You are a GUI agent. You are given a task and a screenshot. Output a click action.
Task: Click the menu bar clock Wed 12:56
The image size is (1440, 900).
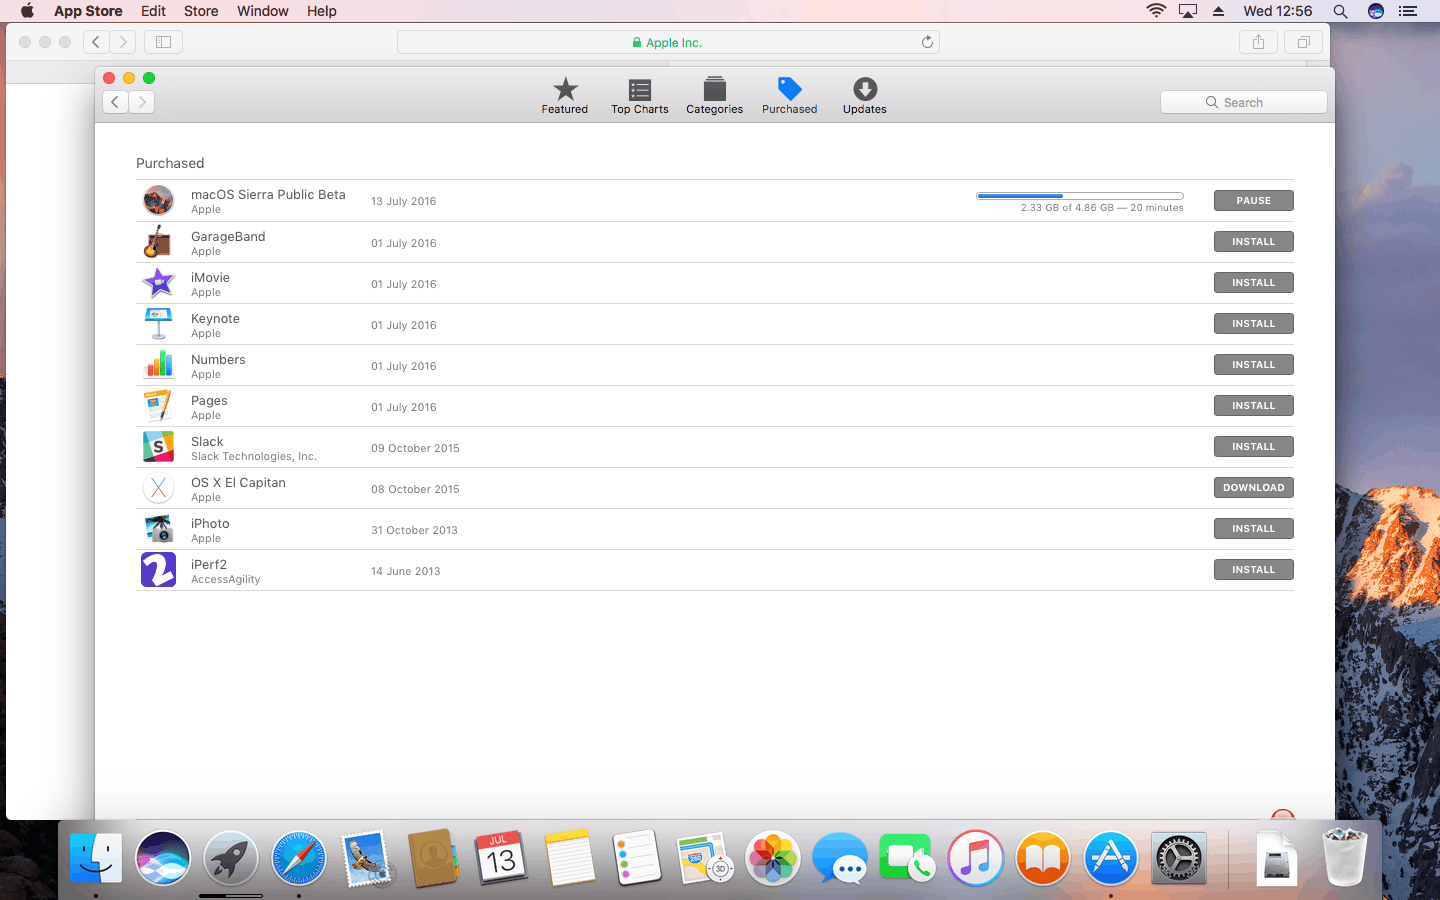click(1277, 11)
